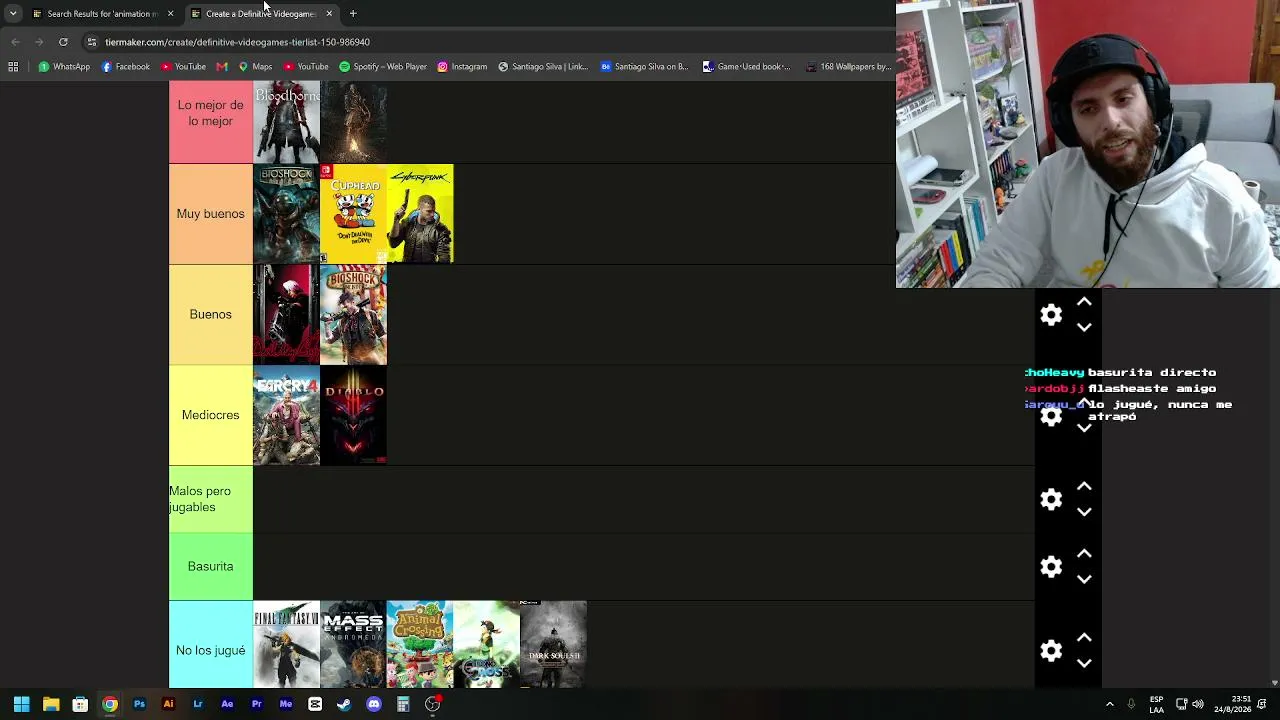Open the WhatsApp bookmark
Image resolution: width=1280 pixels, height=720 pixels.
tap(64, 67)
